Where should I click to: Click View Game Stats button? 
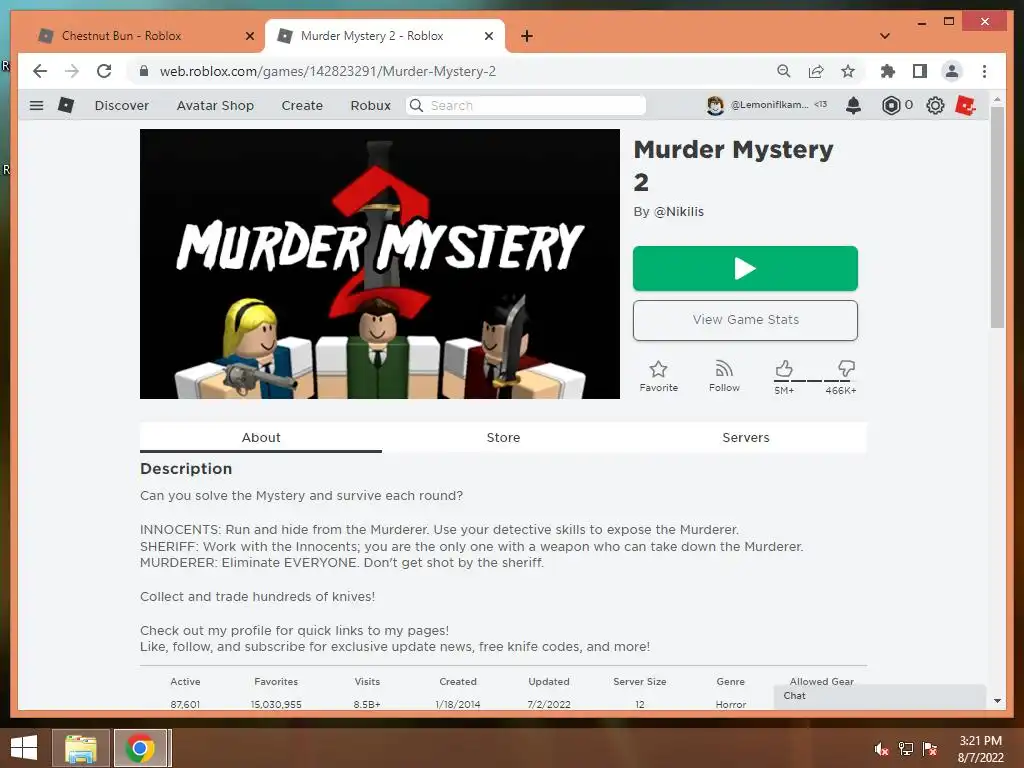tap(745, 320)
